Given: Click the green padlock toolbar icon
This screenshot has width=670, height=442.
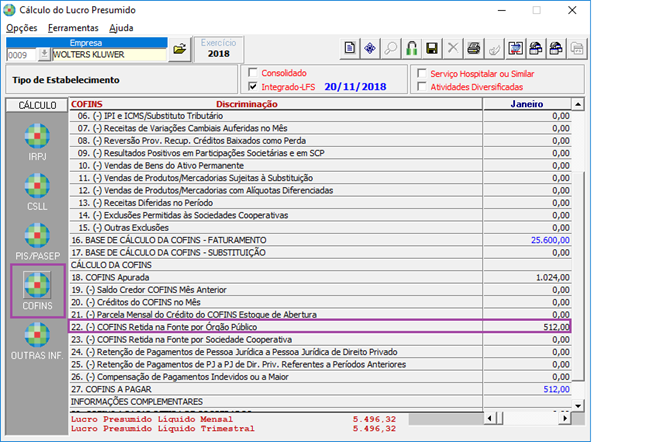Looking at the screenshot, I should 411,48.
